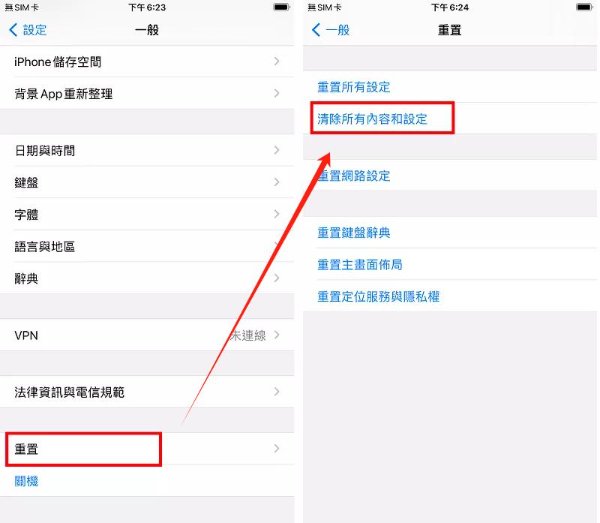
Task: Select 語言與地區 entry
Action: [x=147, y=246]
